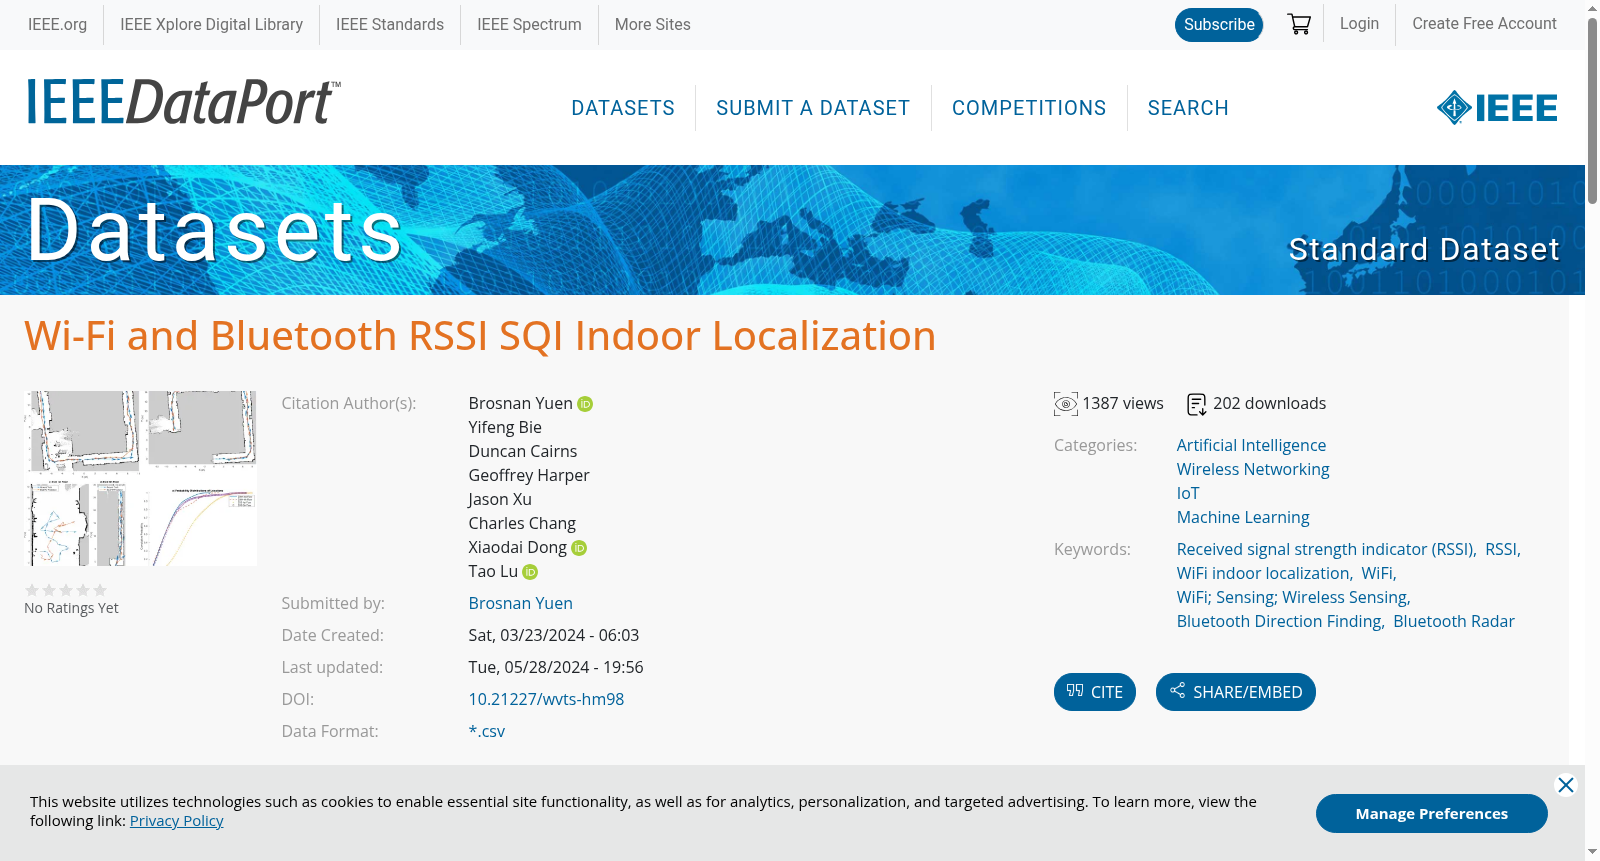Expand the More Sites menu

653,24
